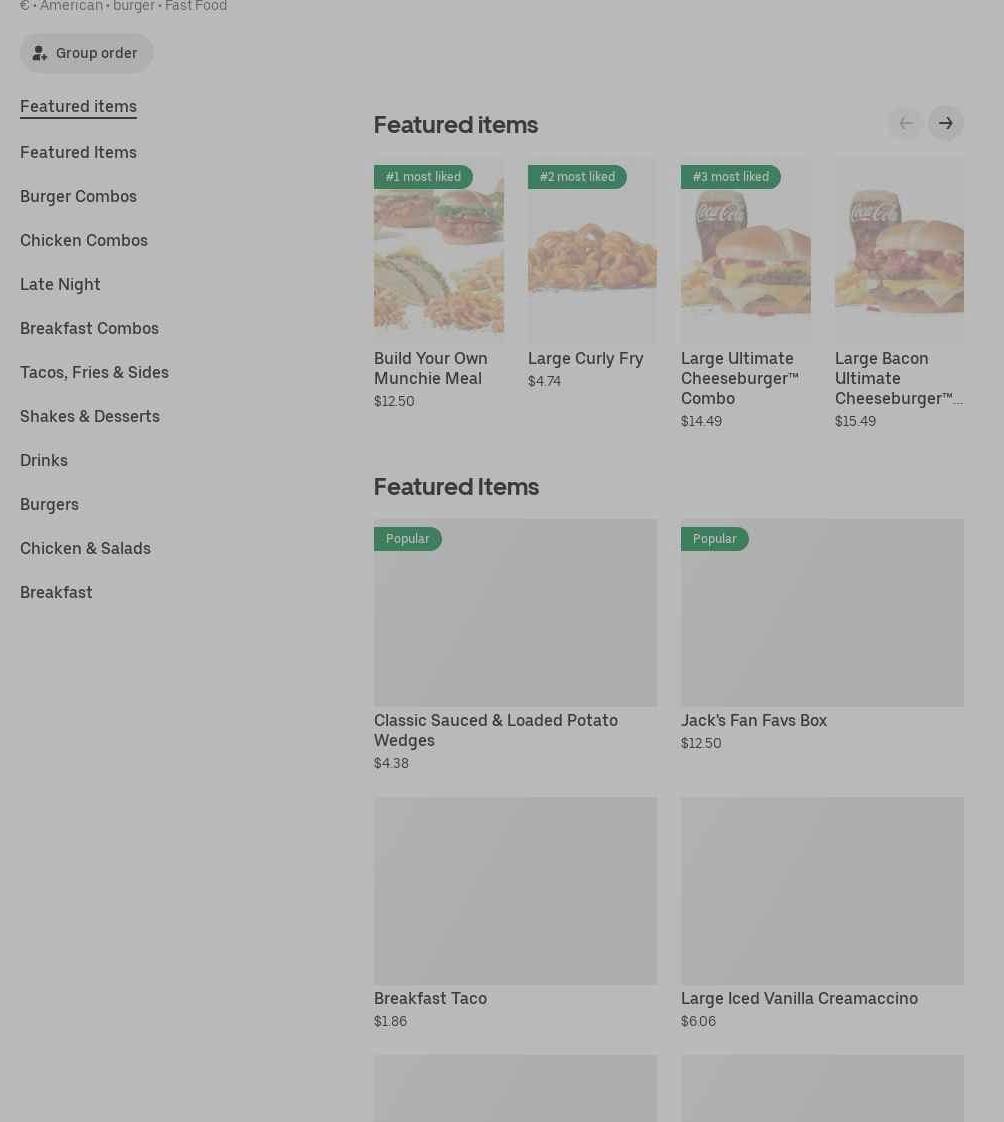Open Classic Sauced & Loaded Potato Wedges
The image size is (1004, 1122).
(x=515, y=613)
